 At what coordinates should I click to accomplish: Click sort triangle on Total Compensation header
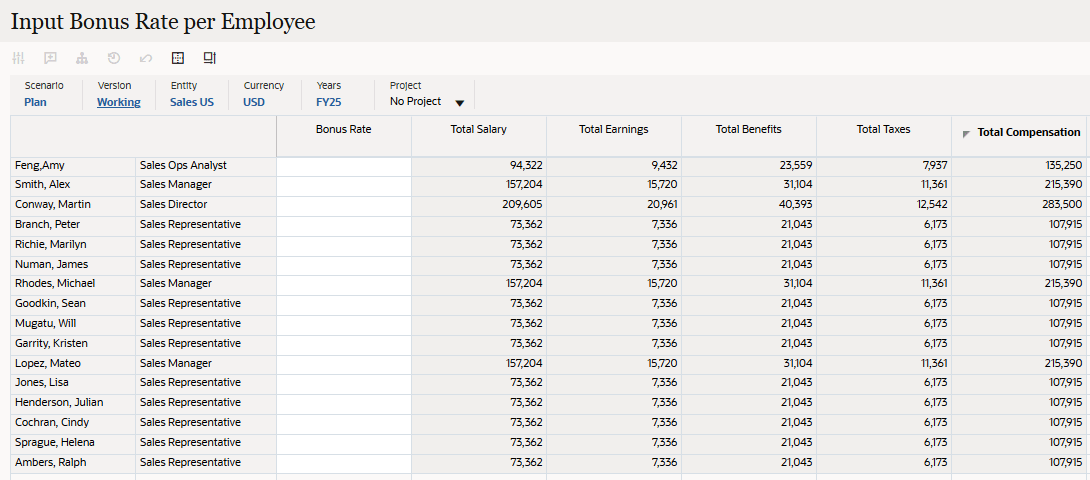[966, 133]
